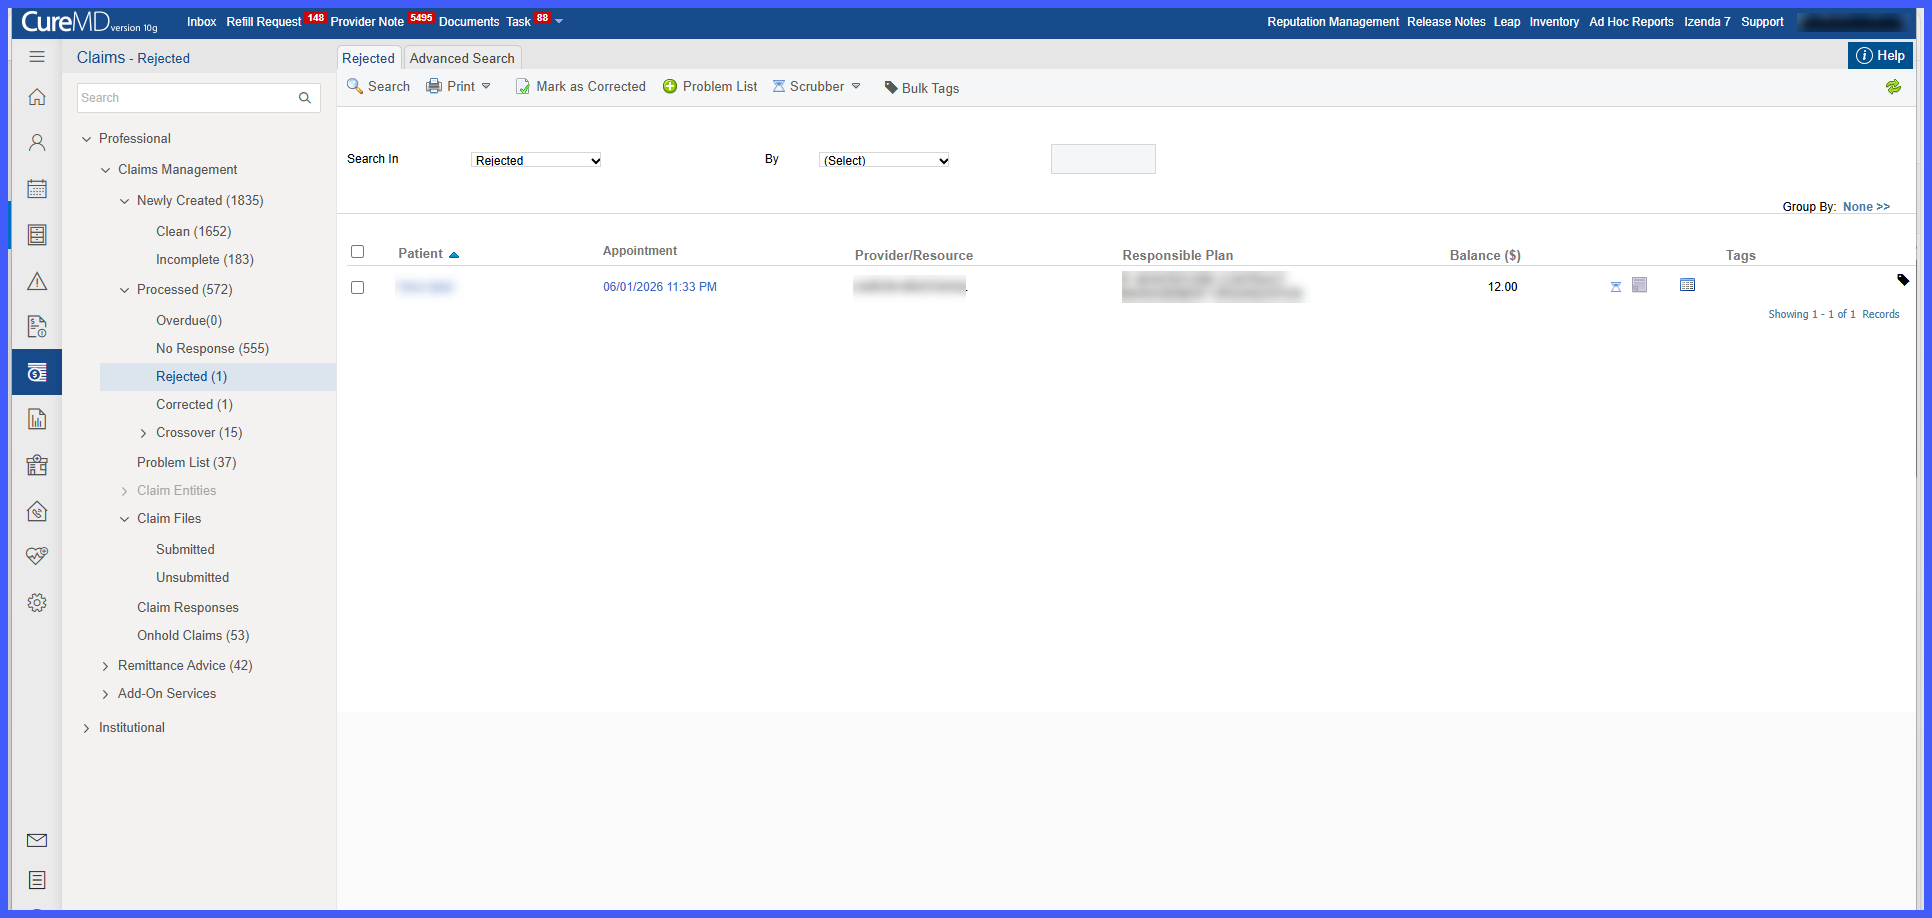Open the notes list icon at sidebar bottom
Viewport: 1932px width, 918px height.
pyautogui.click(x=37, y=880)
